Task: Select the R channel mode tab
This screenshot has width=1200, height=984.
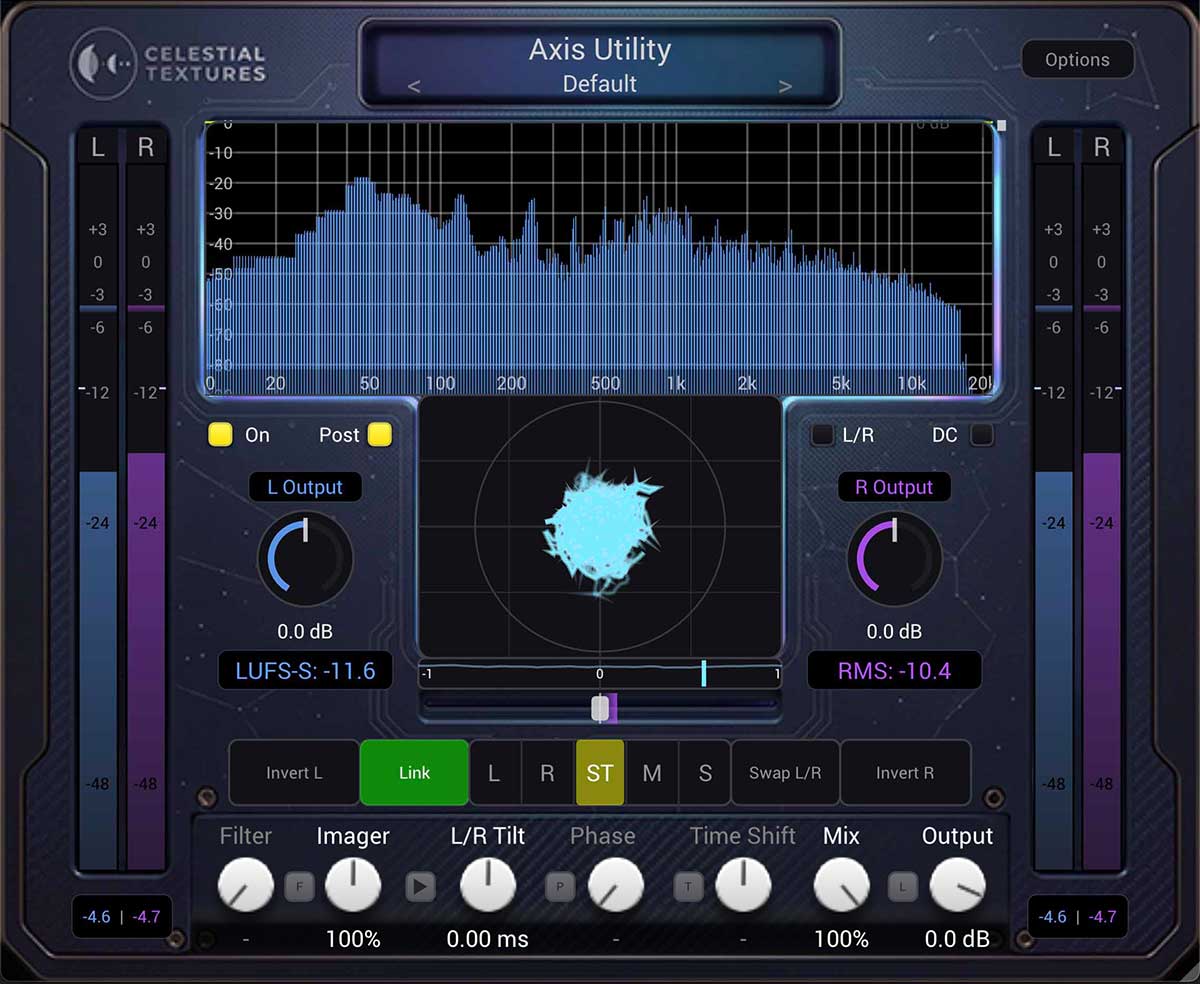Action: 547,772
